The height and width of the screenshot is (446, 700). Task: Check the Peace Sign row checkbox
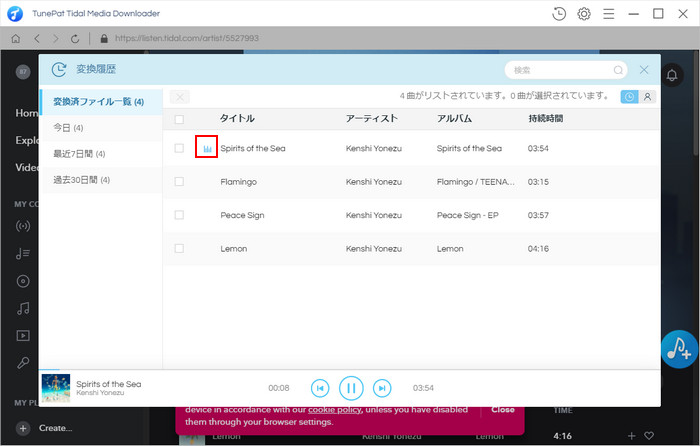pos(179,215)
